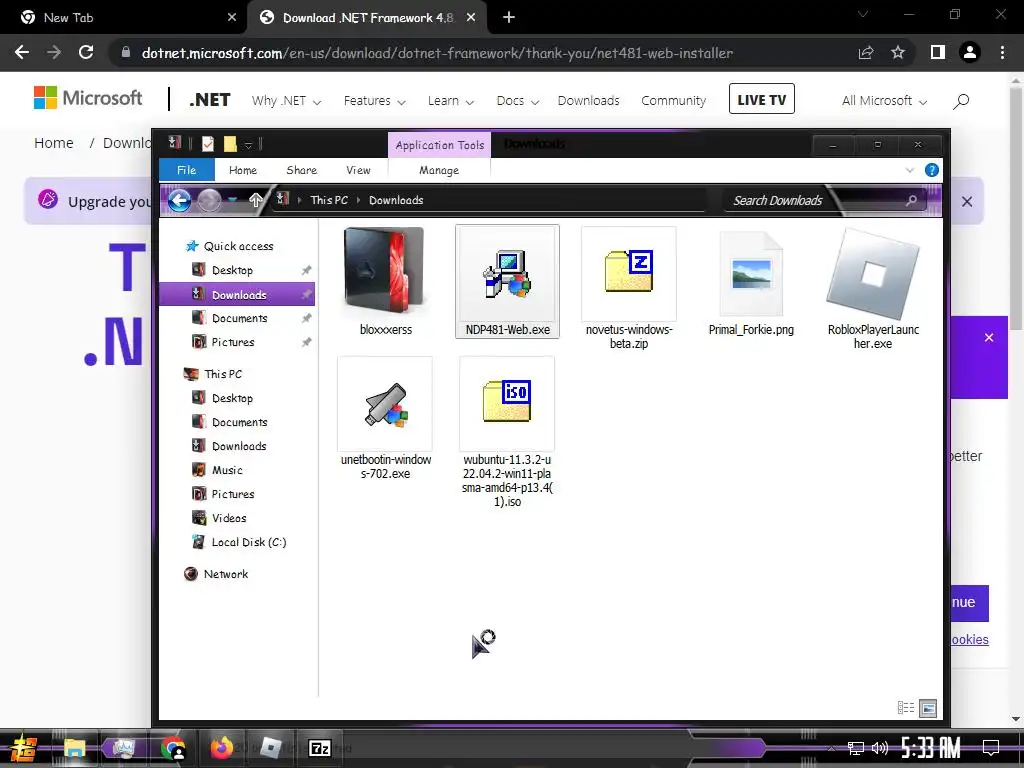Open the Downloads link in .NET nav

click(588, 101)
